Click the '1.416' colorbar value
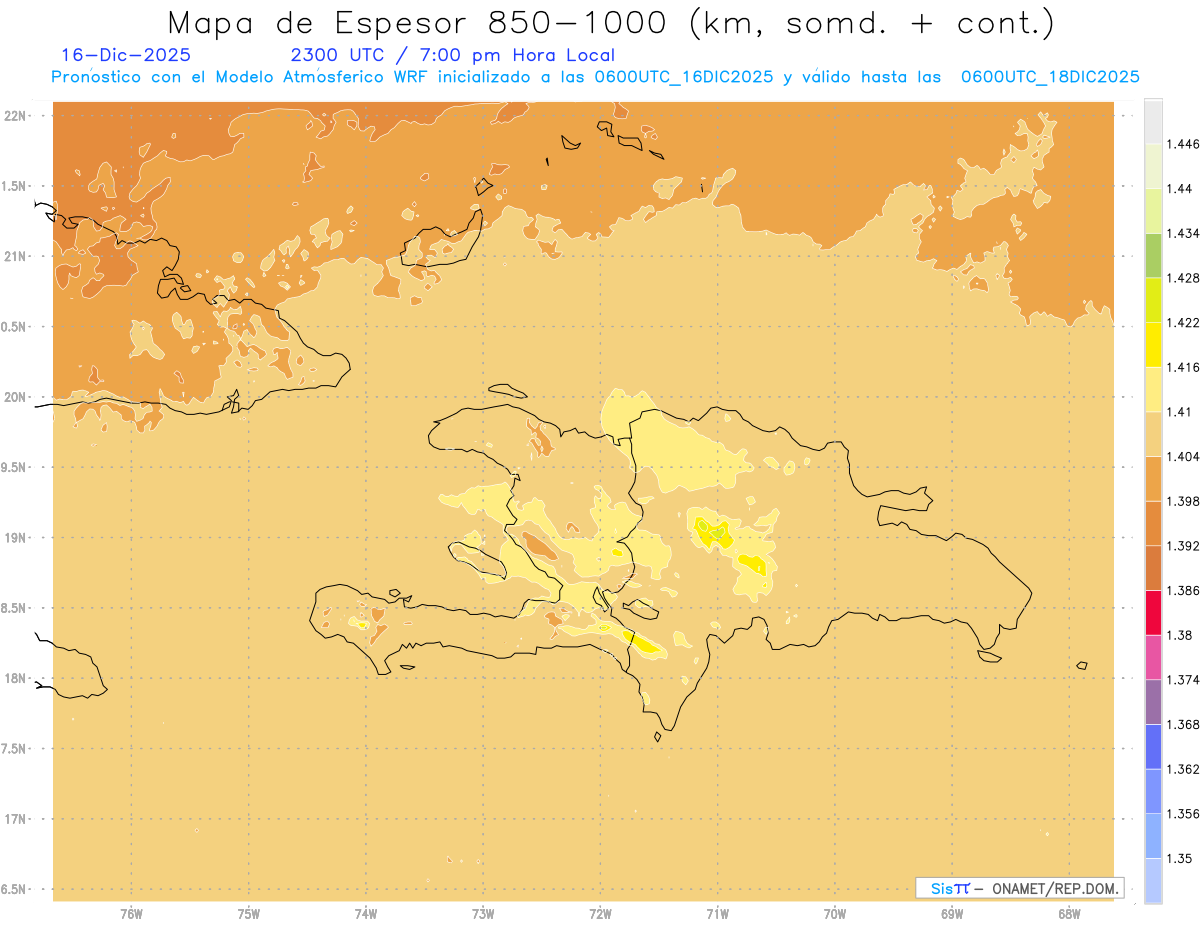Viewport: 1200px width, 927px height. [x=1181, y=367]
